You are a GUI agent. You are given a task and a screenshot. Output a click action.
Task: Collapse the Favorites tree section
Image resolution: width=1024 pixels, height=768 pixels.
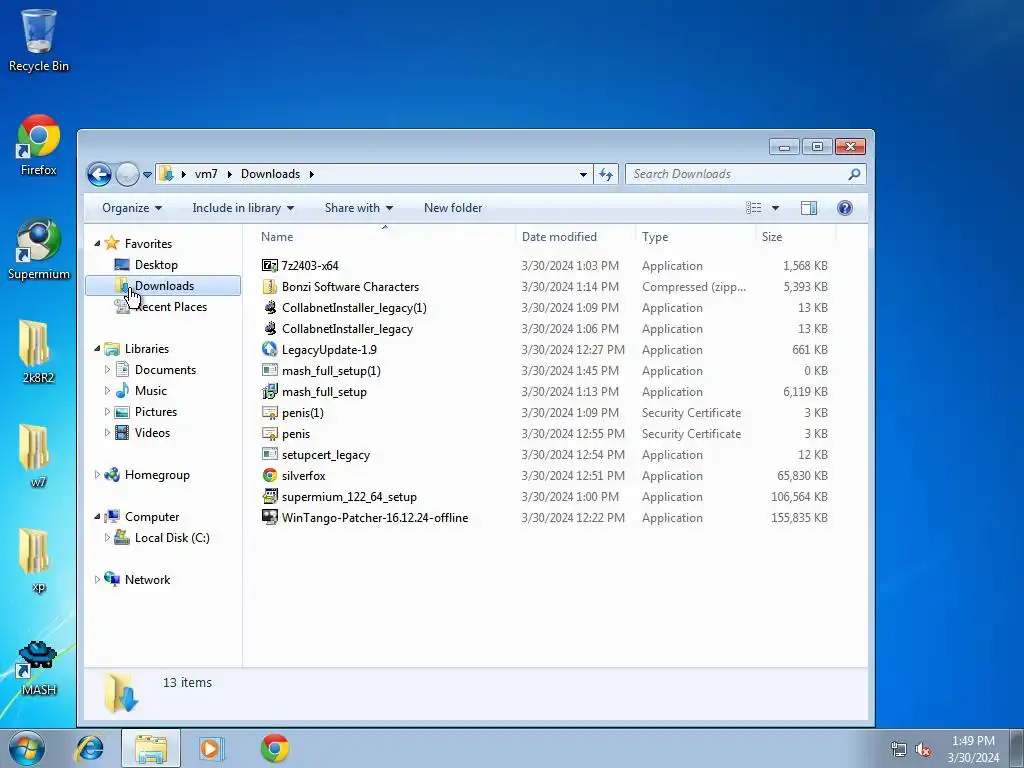coord(97,244)
